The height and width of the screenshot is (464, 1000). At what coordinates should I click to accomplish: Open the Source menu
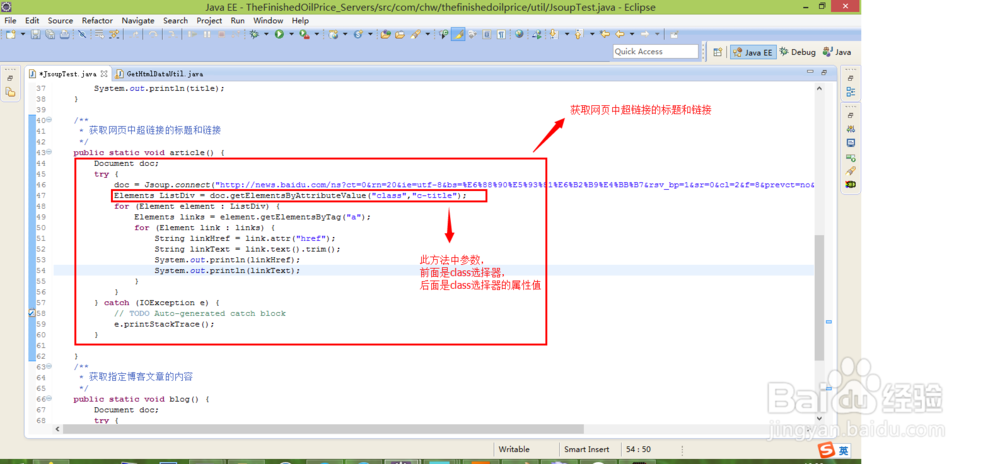click(61, 20)
